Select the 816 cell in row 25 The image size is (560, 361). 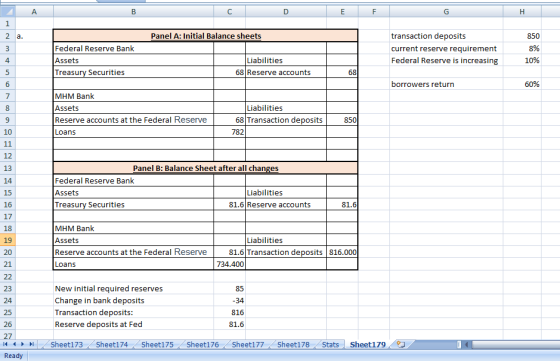point(230,312)
